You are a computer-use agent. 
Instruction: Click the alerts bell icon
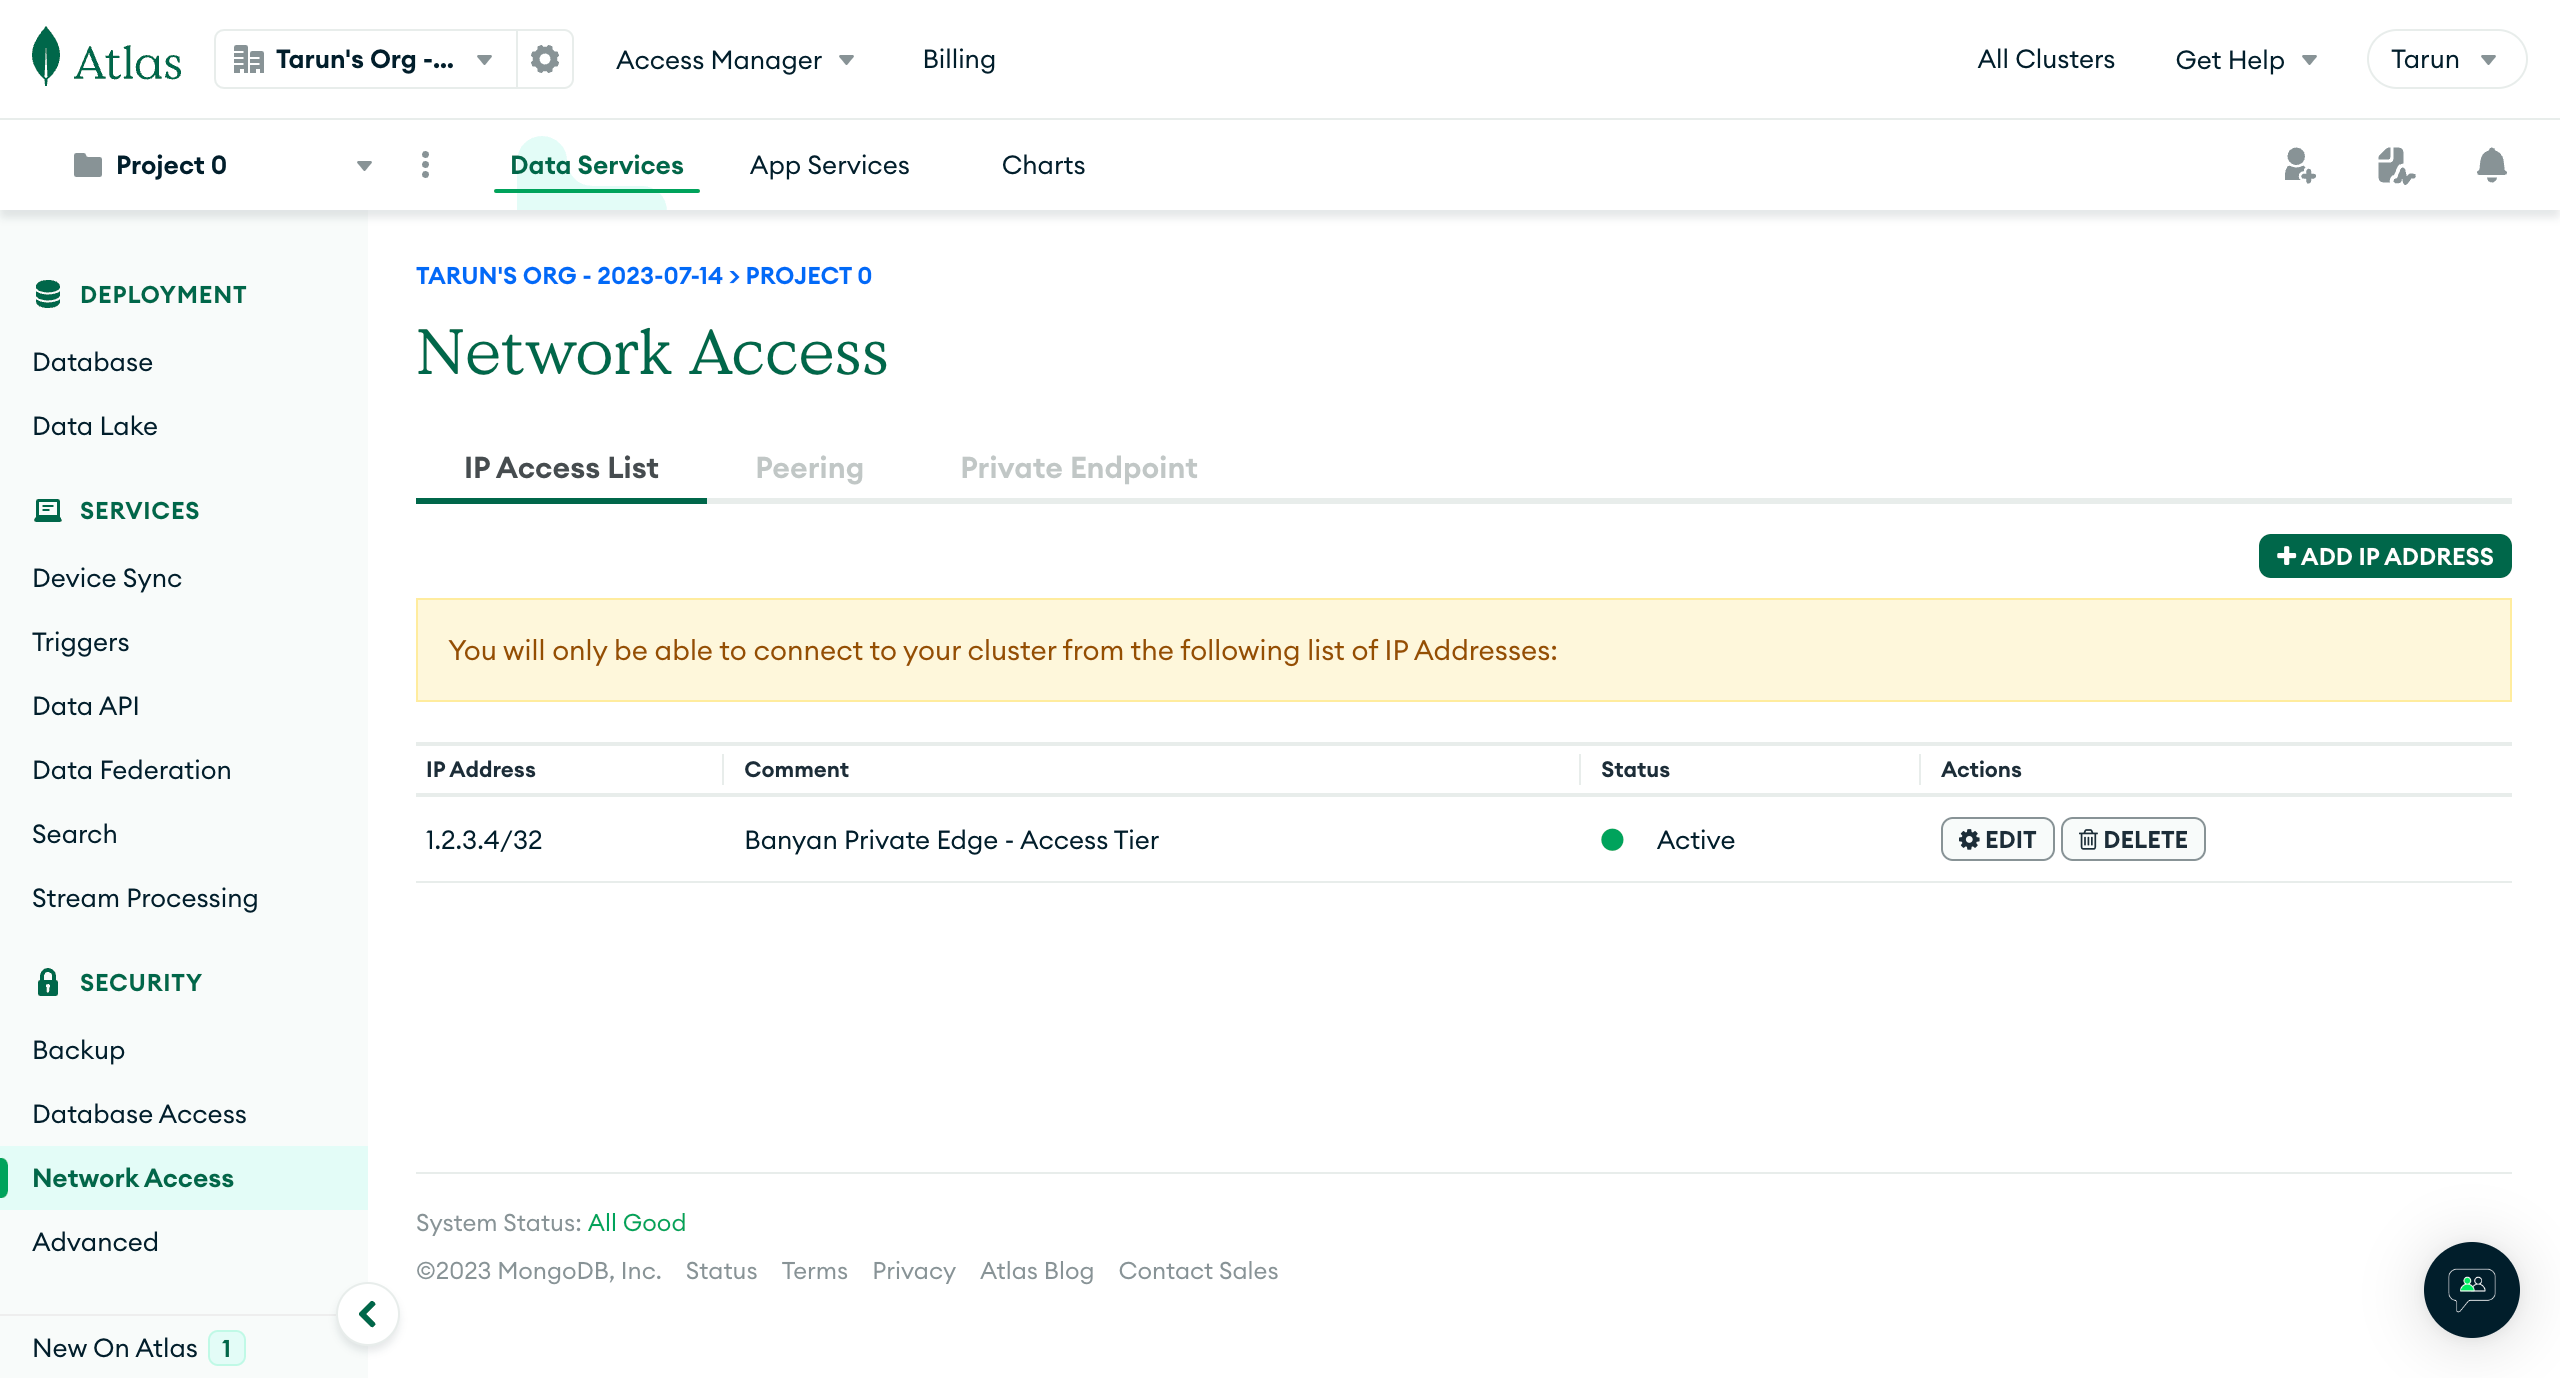click(2491, 165)
